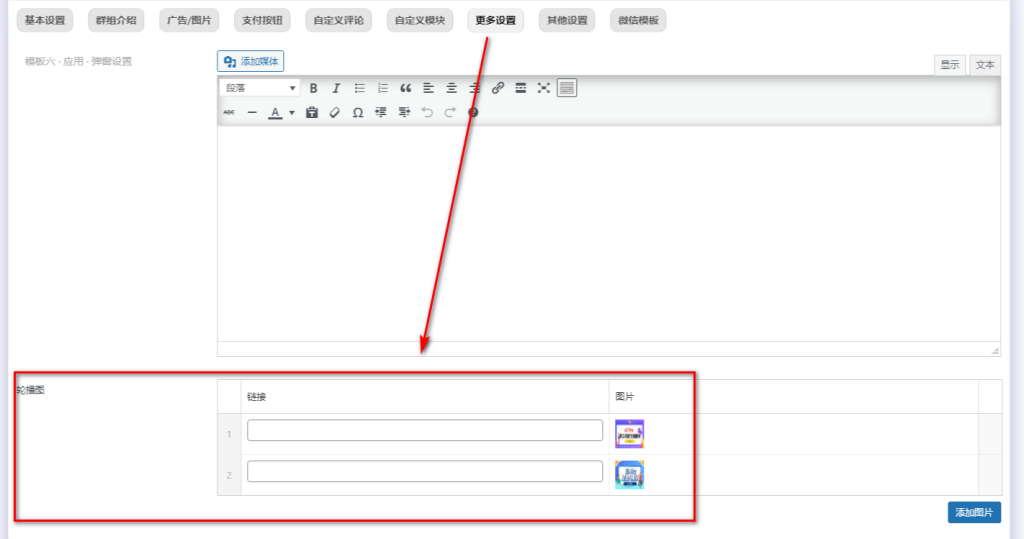Click the first carousel link input field
This screenshot has width=1024, height=539.
425,431
